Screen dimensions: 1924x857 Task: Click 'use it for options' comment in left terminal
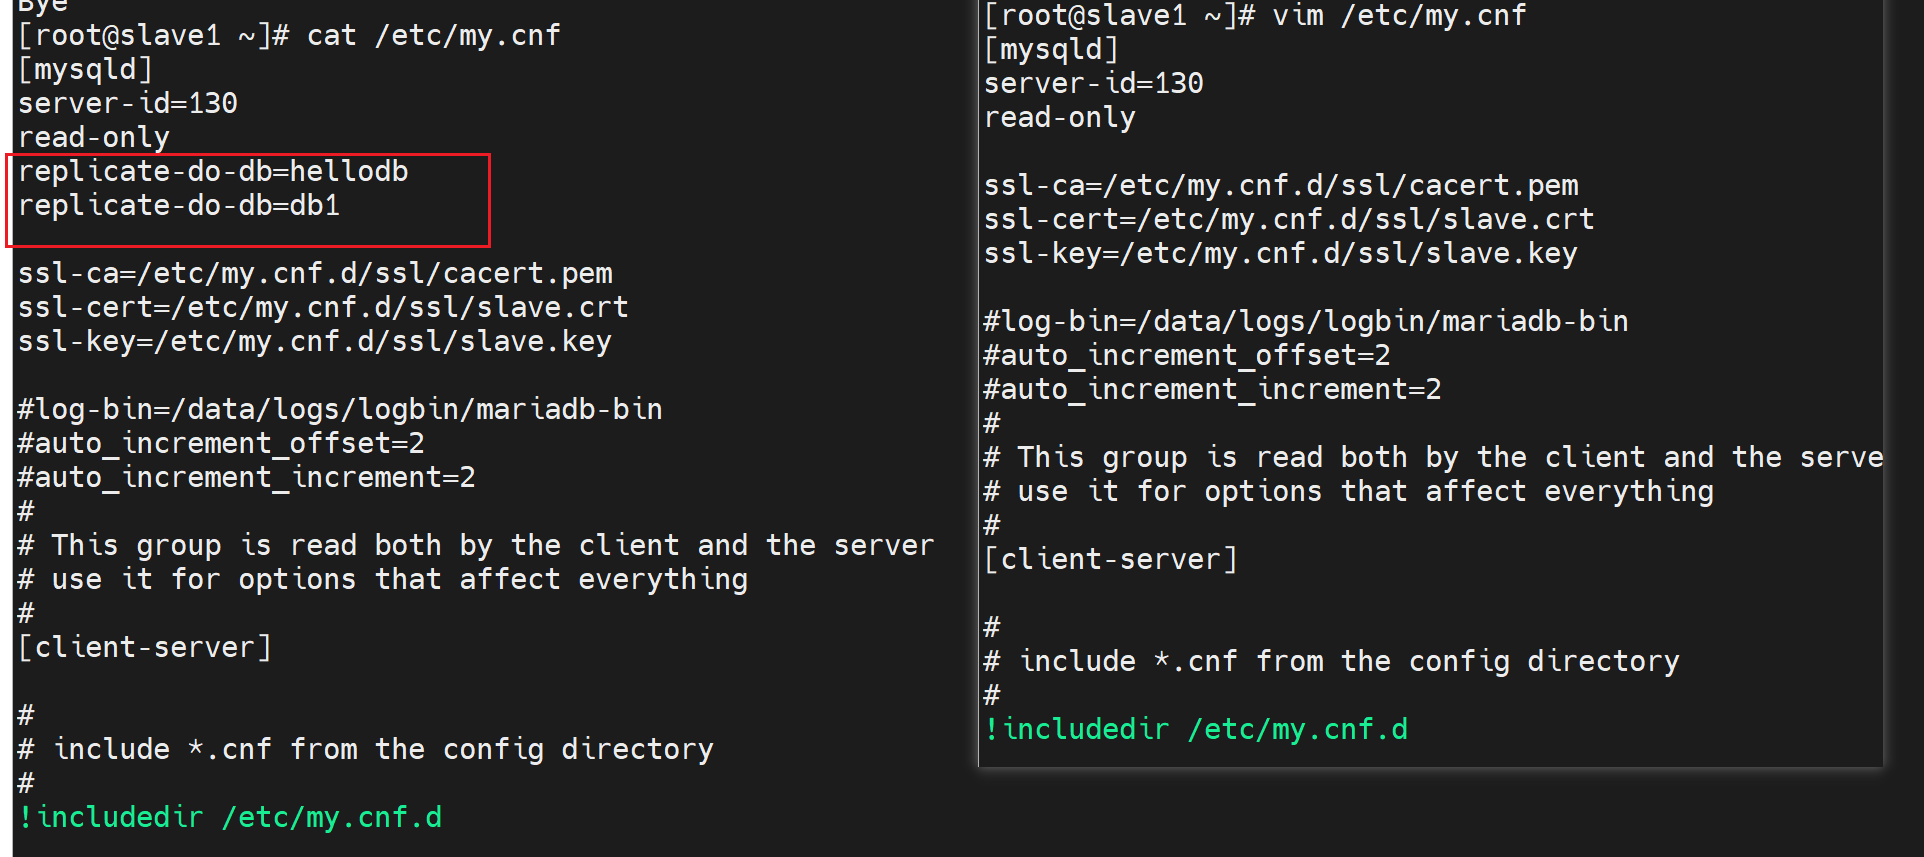383,580
